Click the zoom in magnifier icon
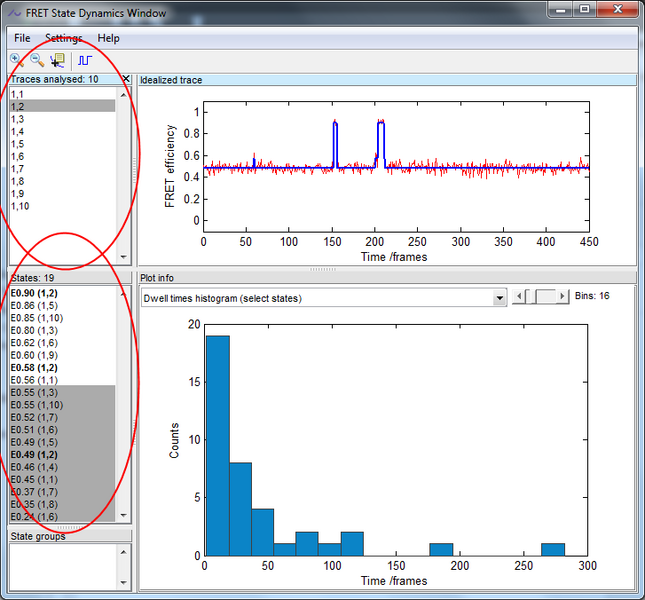The width and height of the screenshot is (645, 600). coord(16,61)
